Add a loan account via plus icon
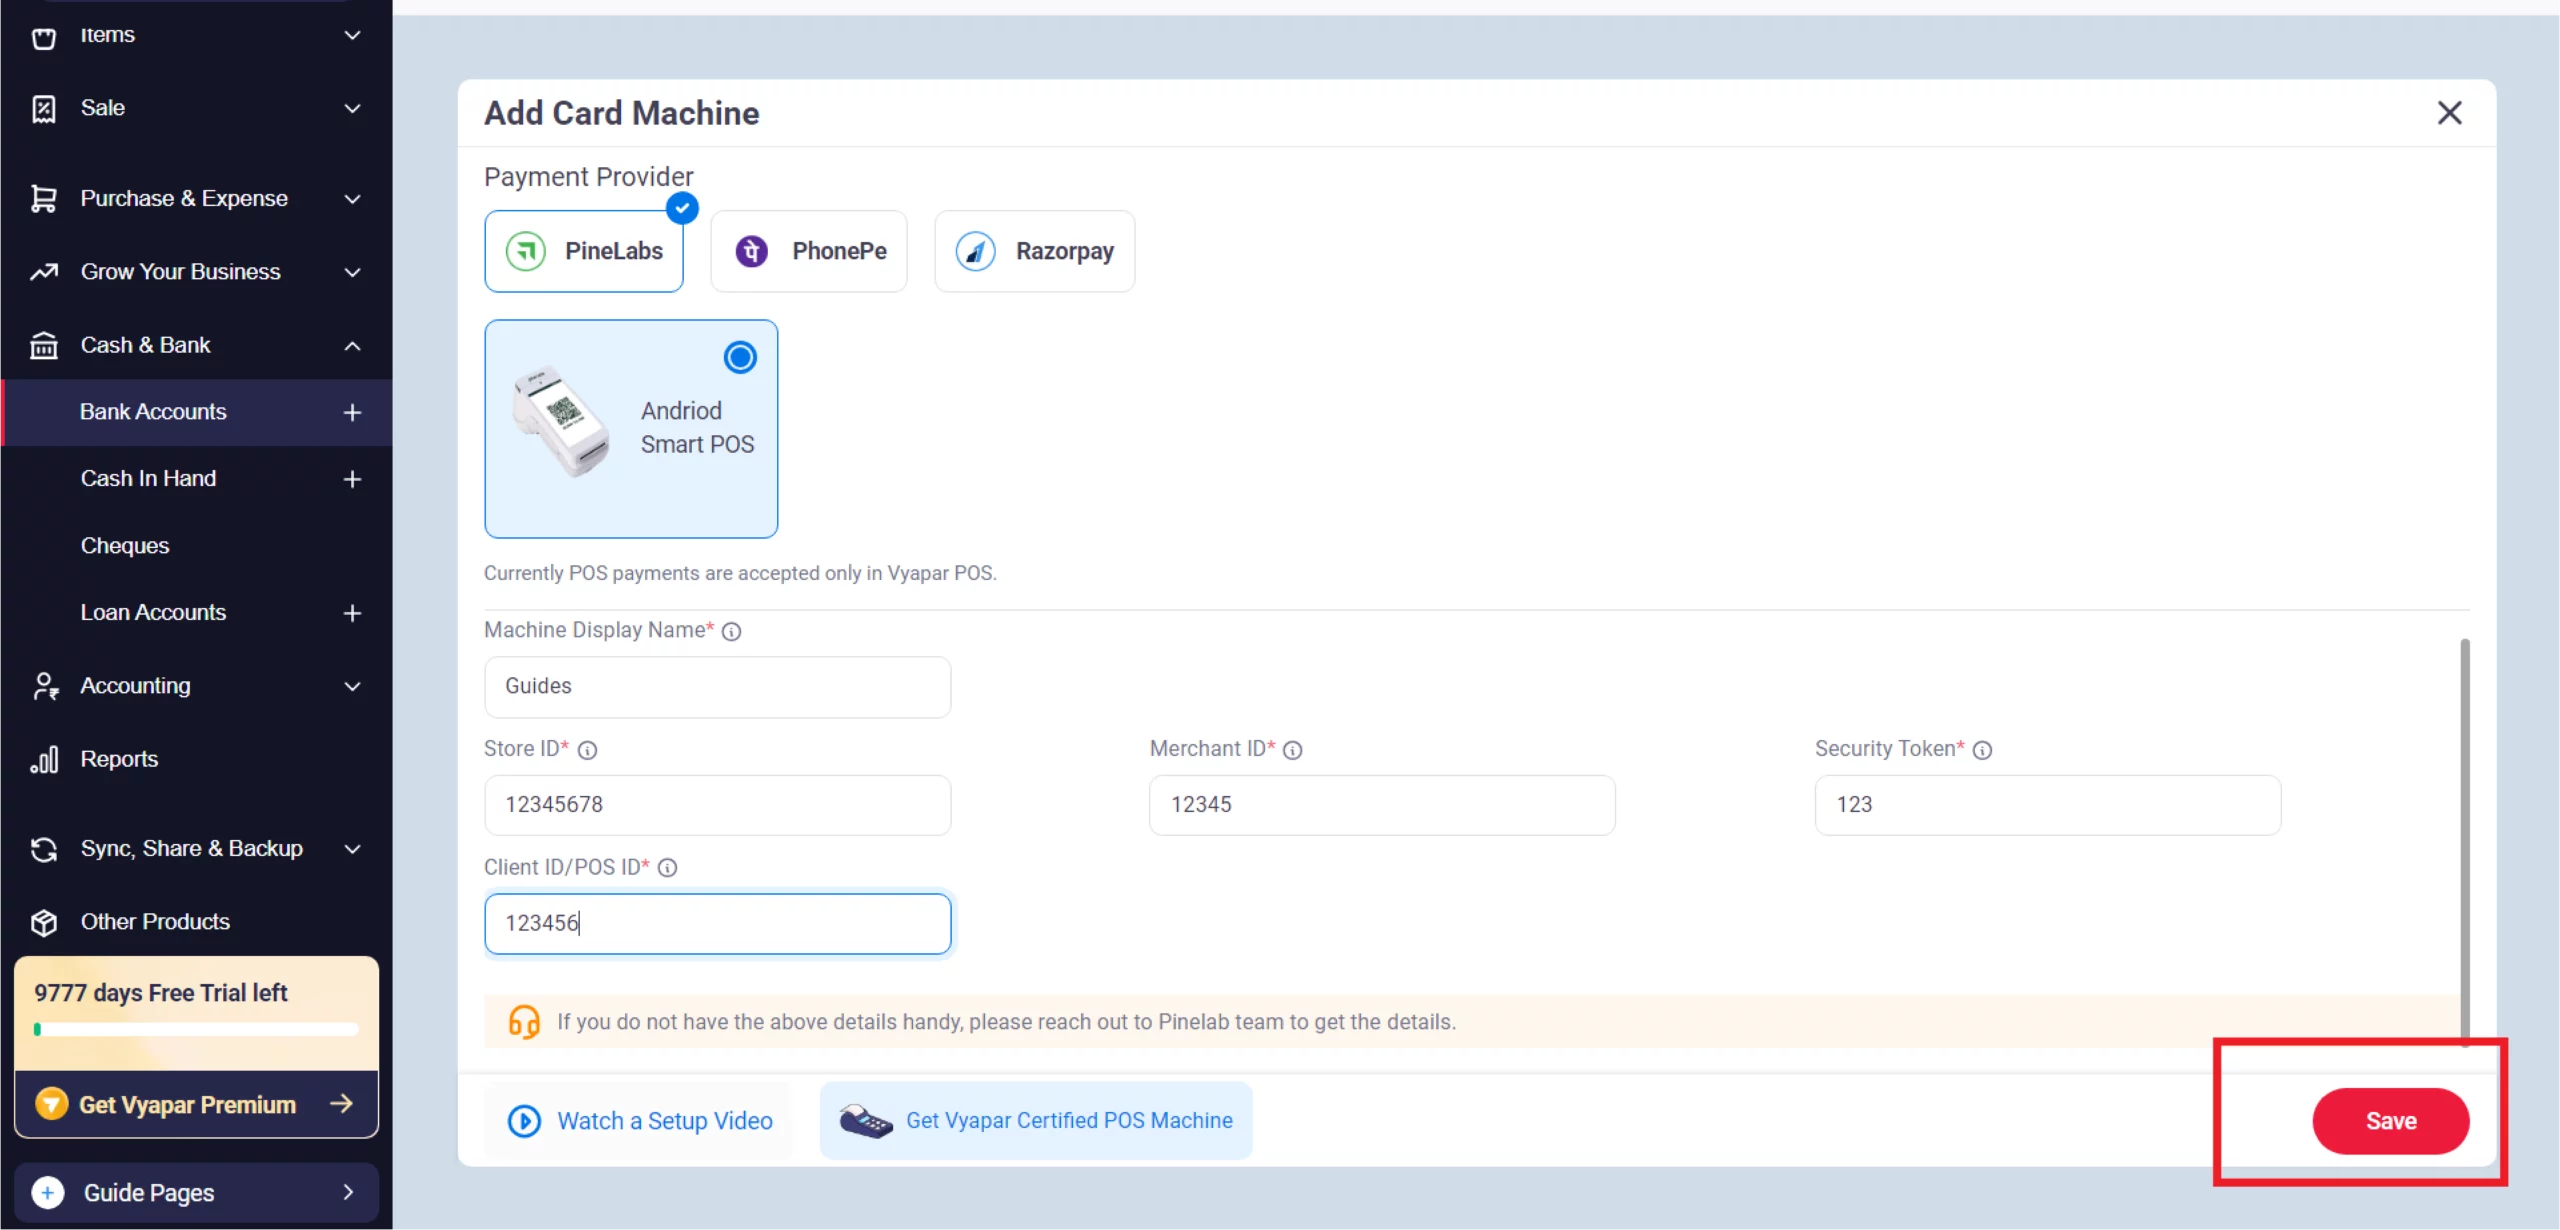 pos(352,613)
